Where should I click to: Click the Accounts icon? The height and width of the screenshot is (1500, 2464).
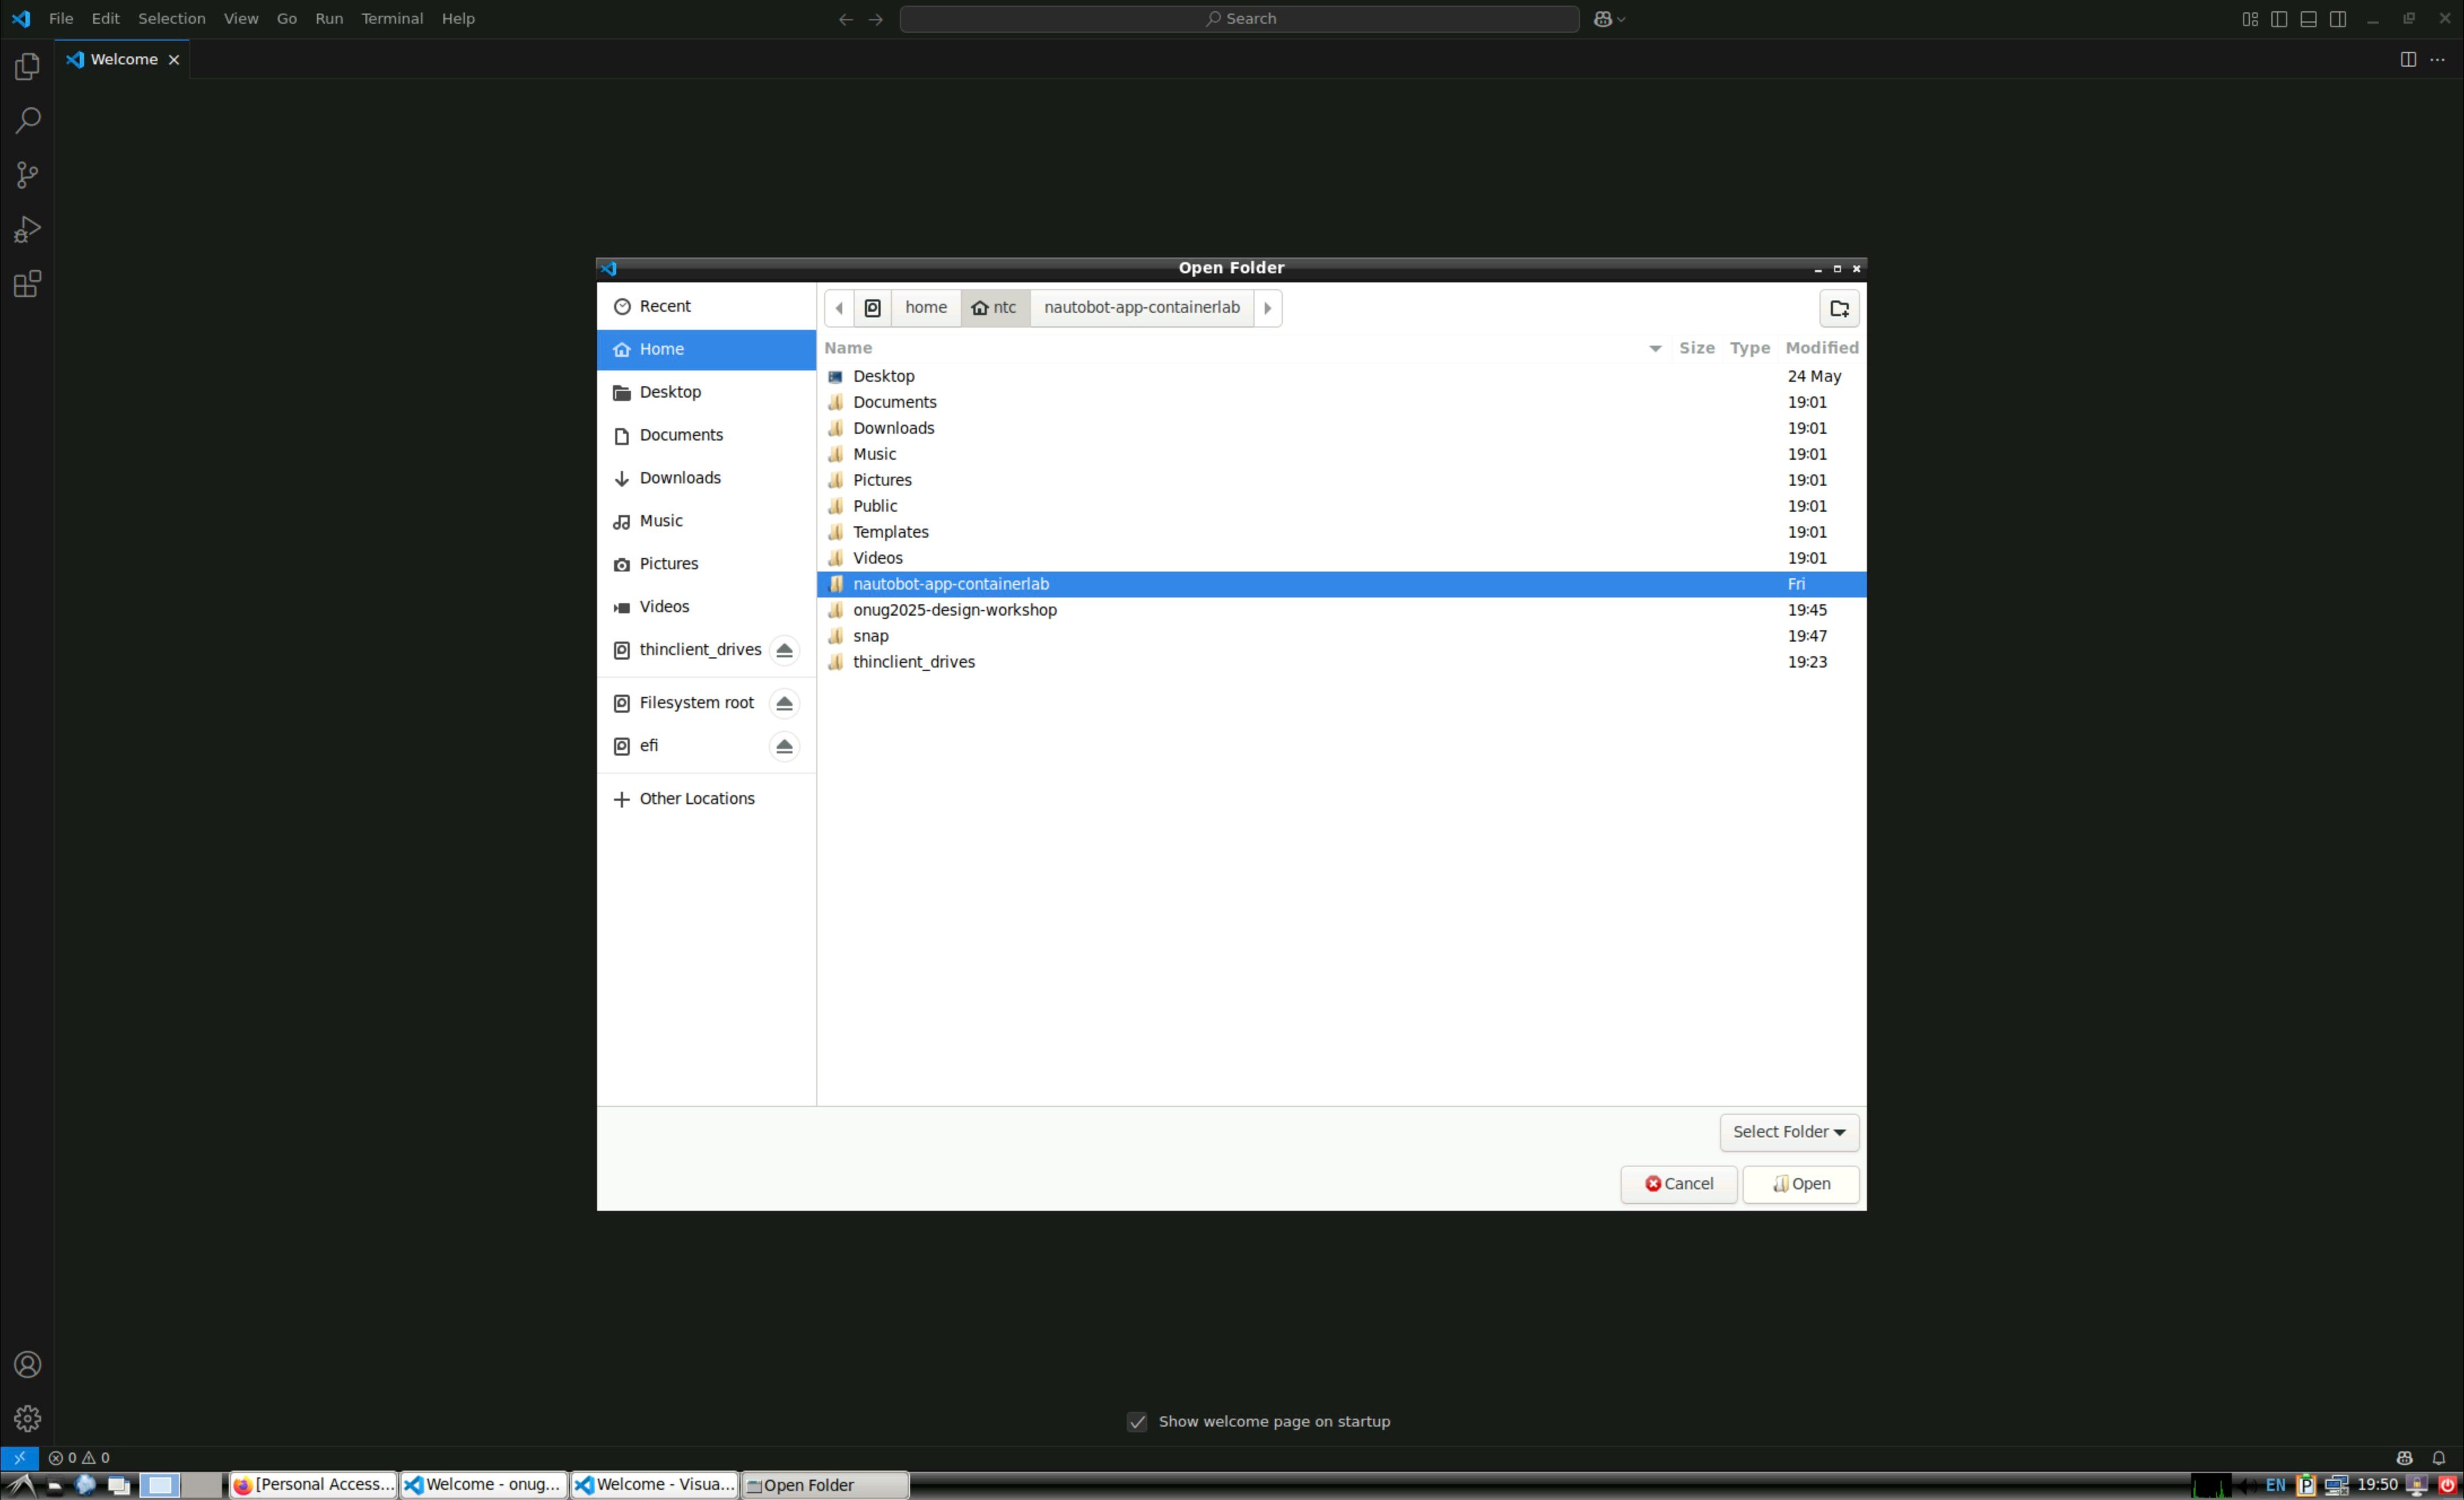click(27, 1364)
